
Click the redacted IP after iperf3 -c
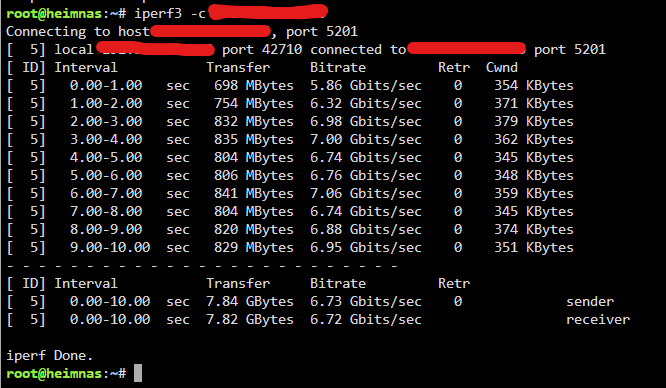(x=268, y=11)
